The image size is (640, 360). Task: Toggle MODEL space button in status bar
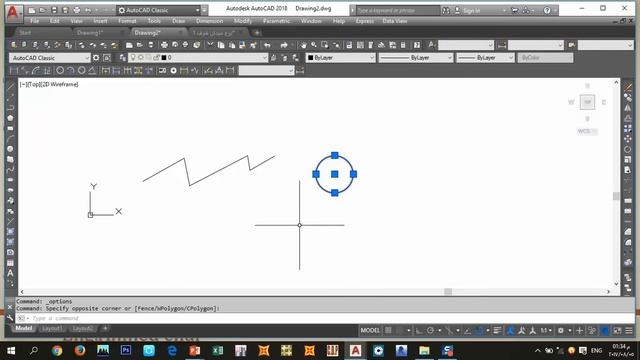[x=370, y=331]
